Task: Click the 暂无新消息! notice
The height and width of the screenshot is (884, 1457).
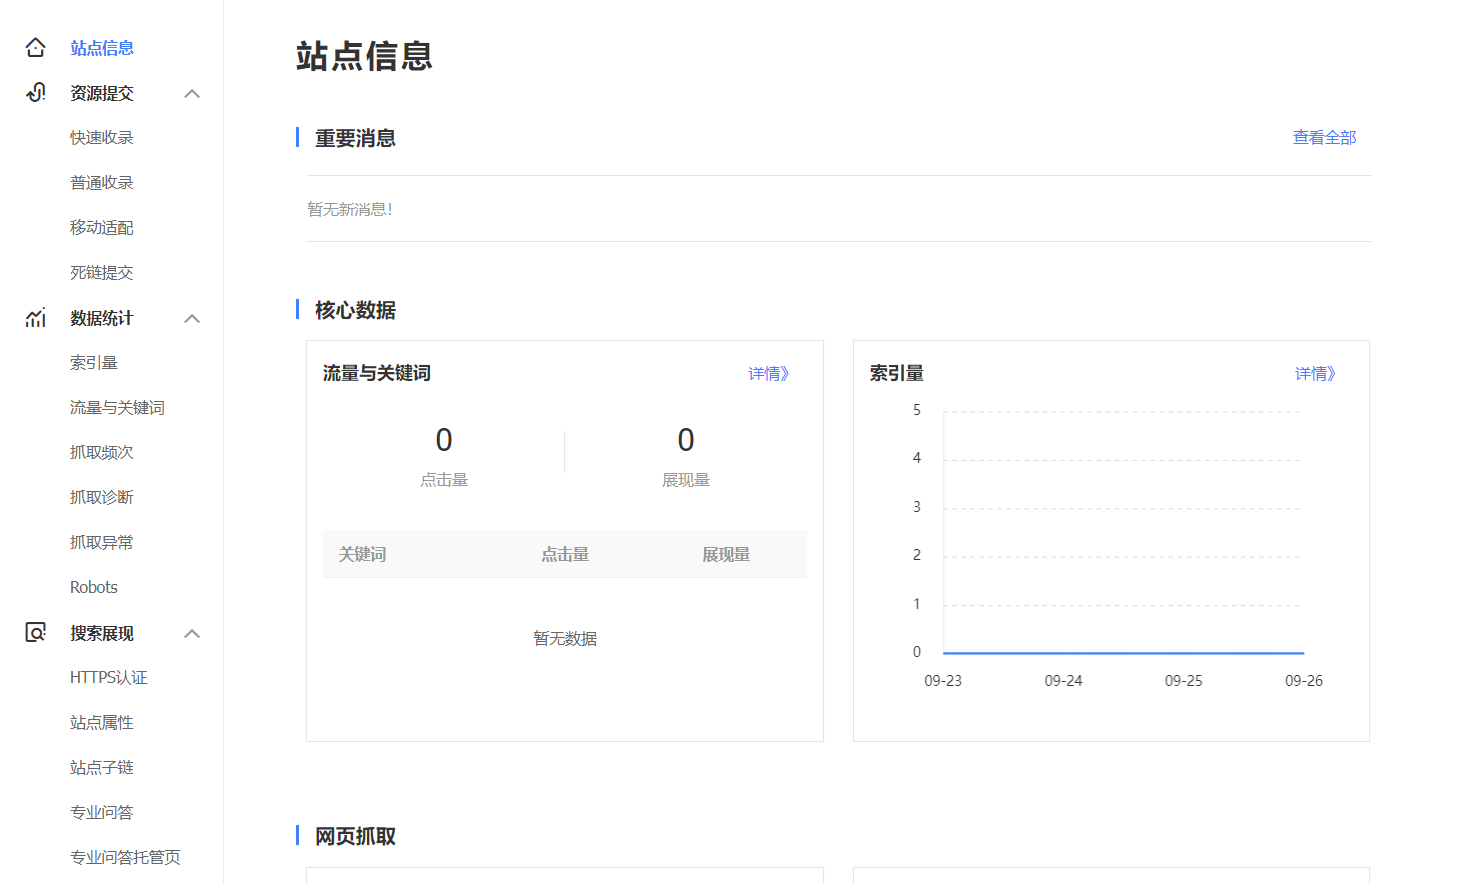Action: click(x=350, y=209)
